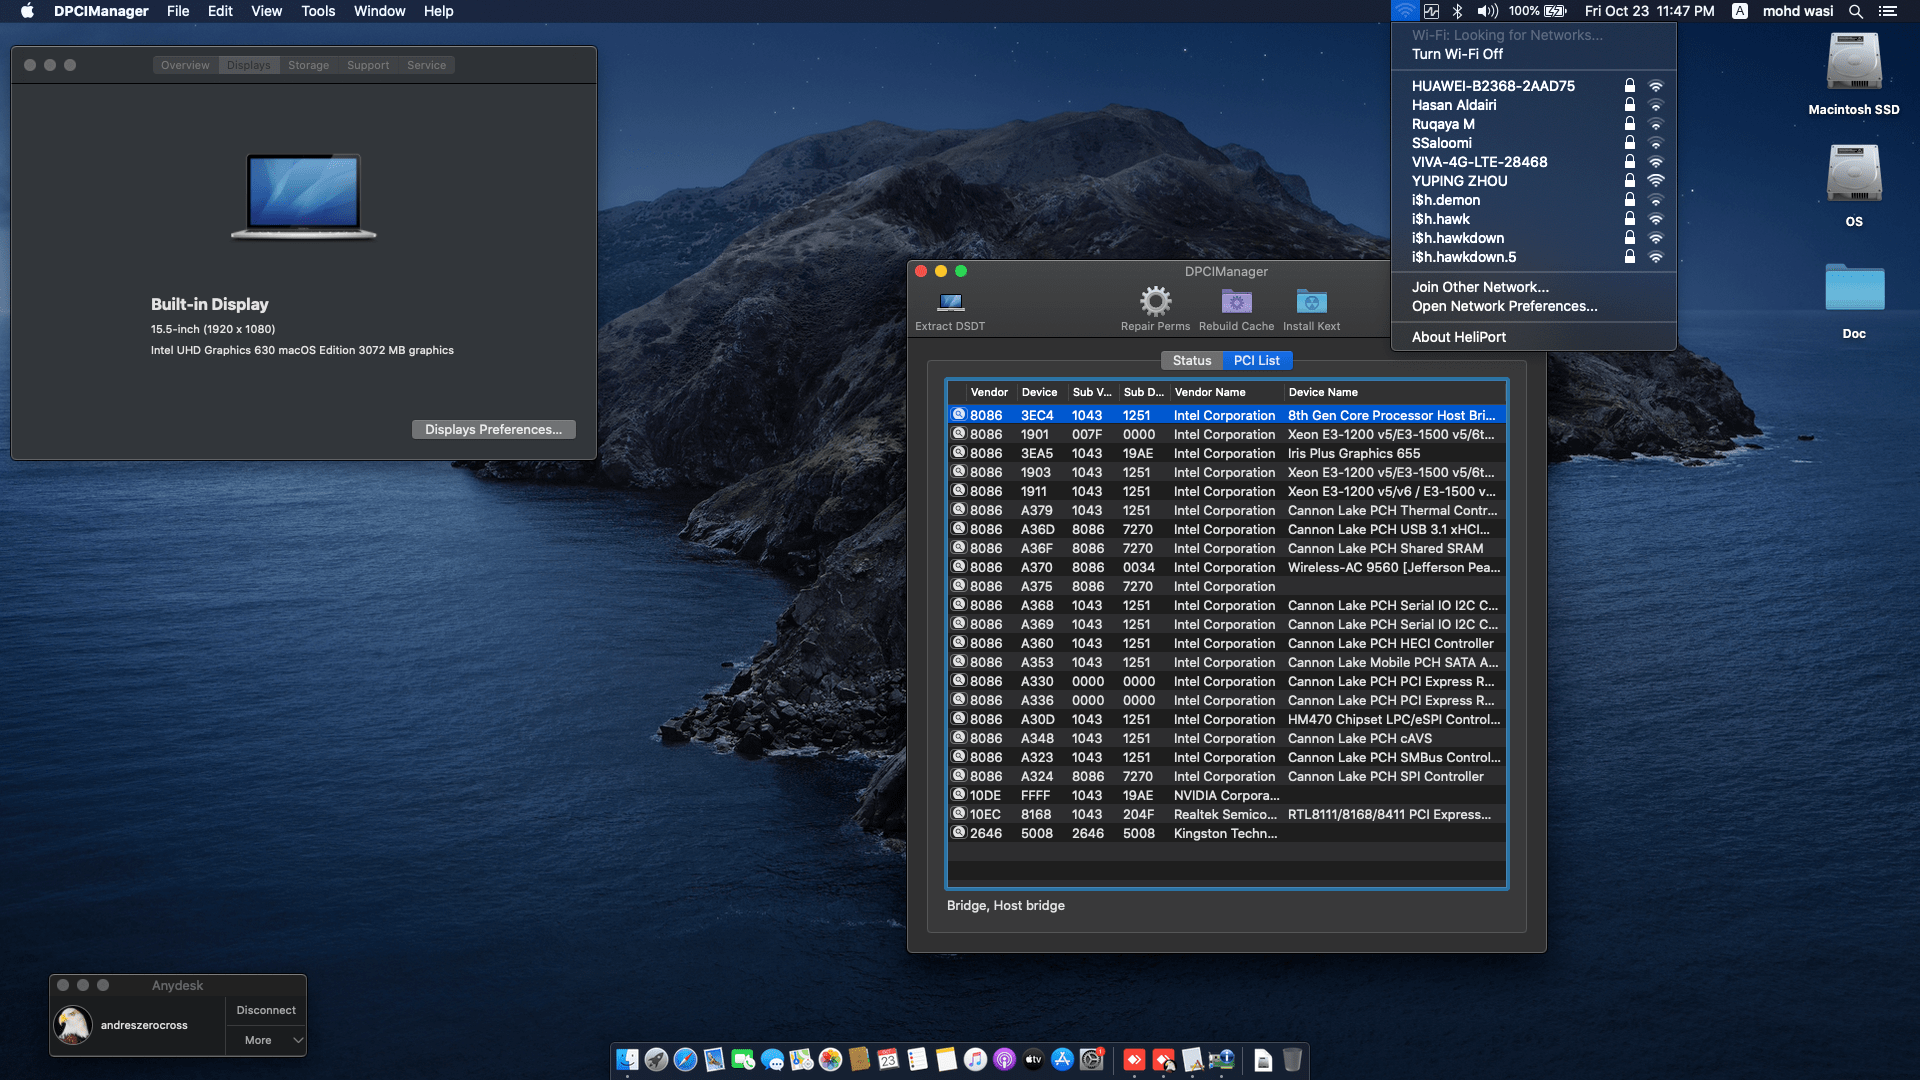Click the battery status icon

click(1555, 11)
